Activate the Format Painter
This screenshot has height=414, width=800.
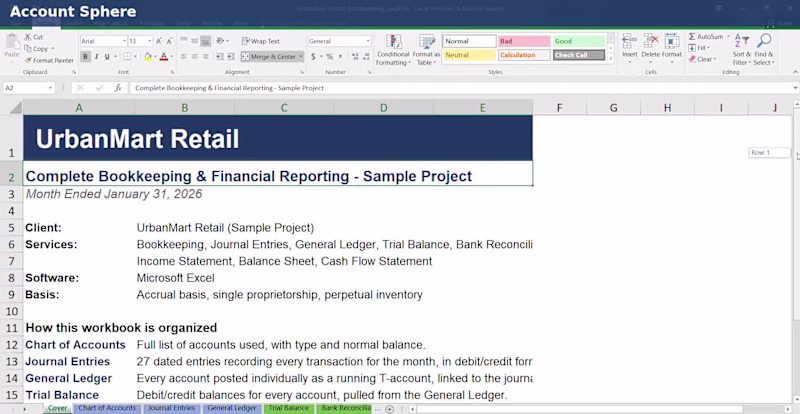[x=49, y=60]
